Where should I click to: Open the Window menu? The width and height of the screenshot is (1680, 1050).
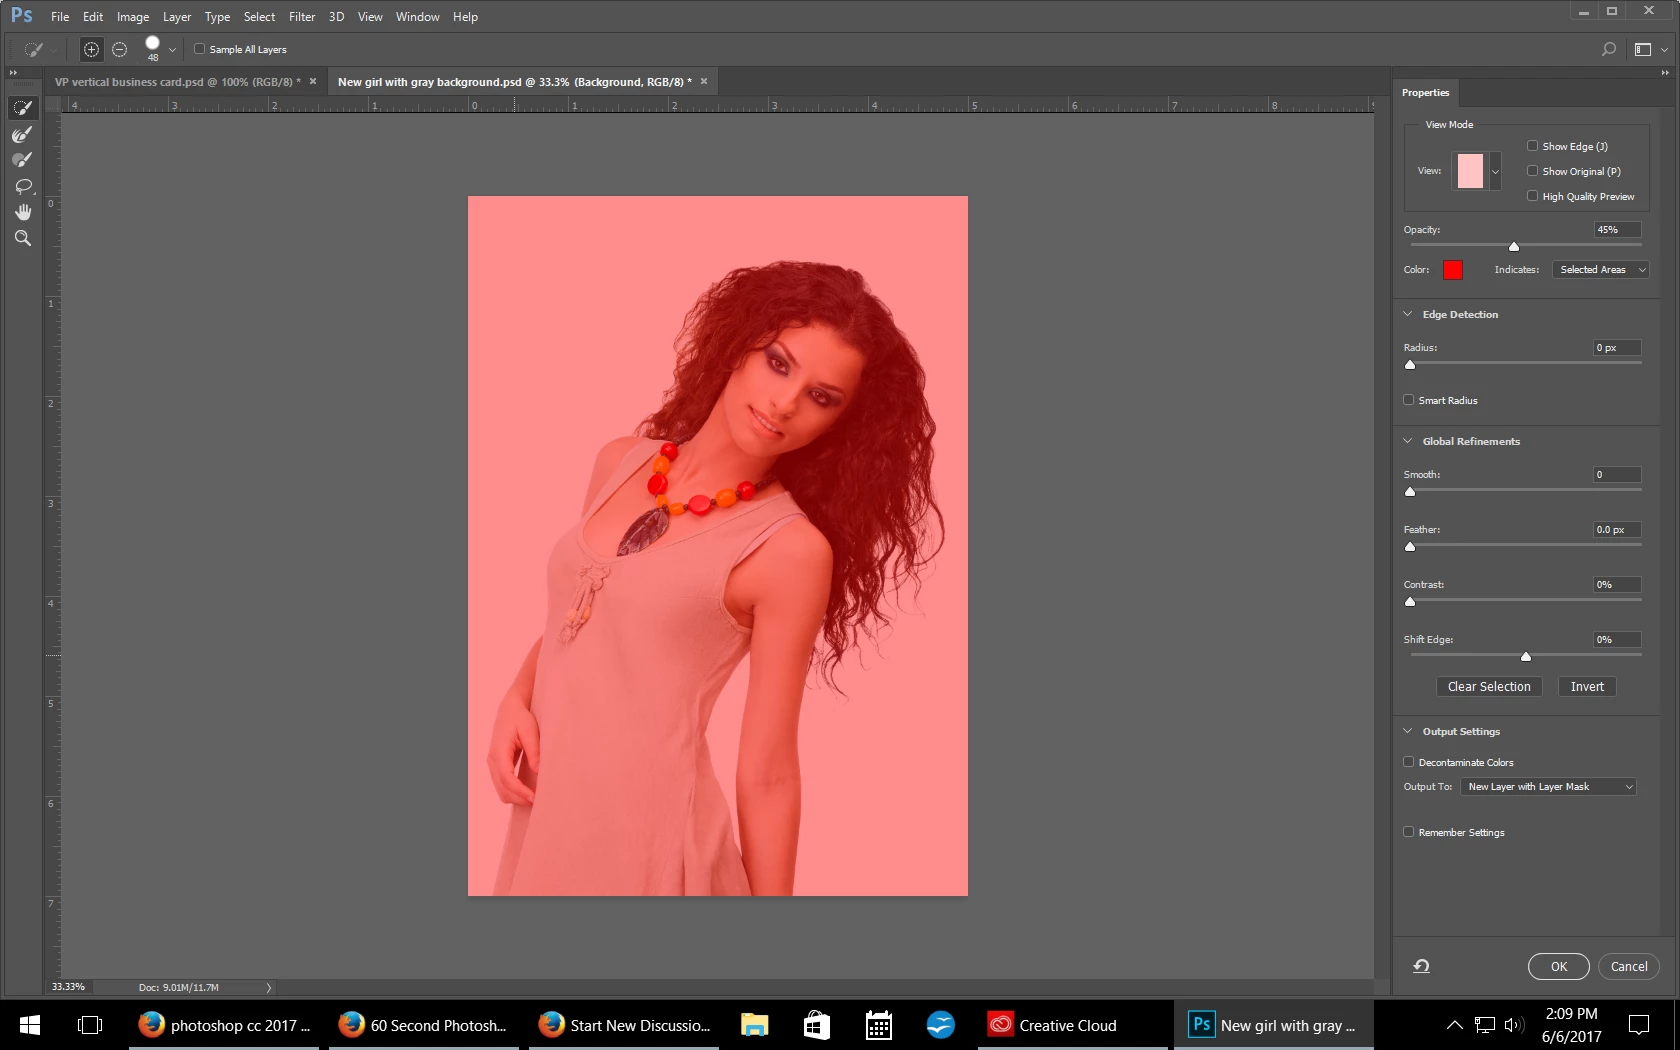(x=417, y=17)
